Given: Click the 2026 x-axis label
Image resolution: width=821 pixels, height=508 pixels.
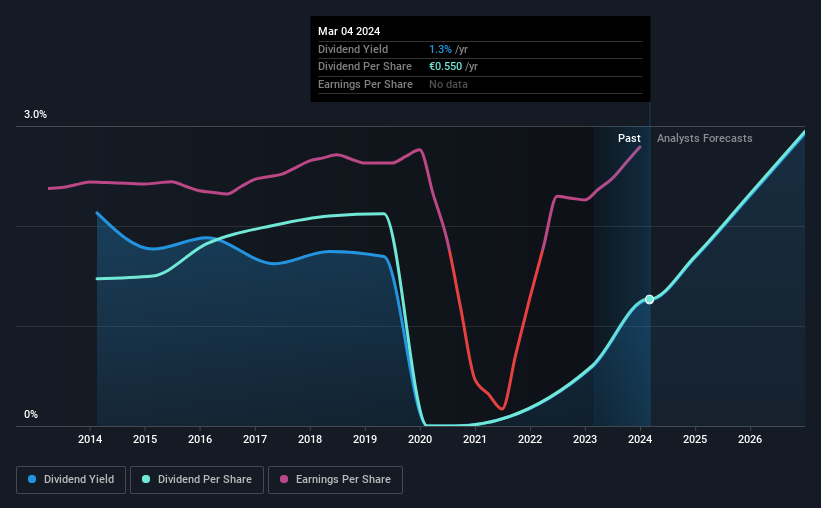Looking at the screenshot, I should [750, 439].
